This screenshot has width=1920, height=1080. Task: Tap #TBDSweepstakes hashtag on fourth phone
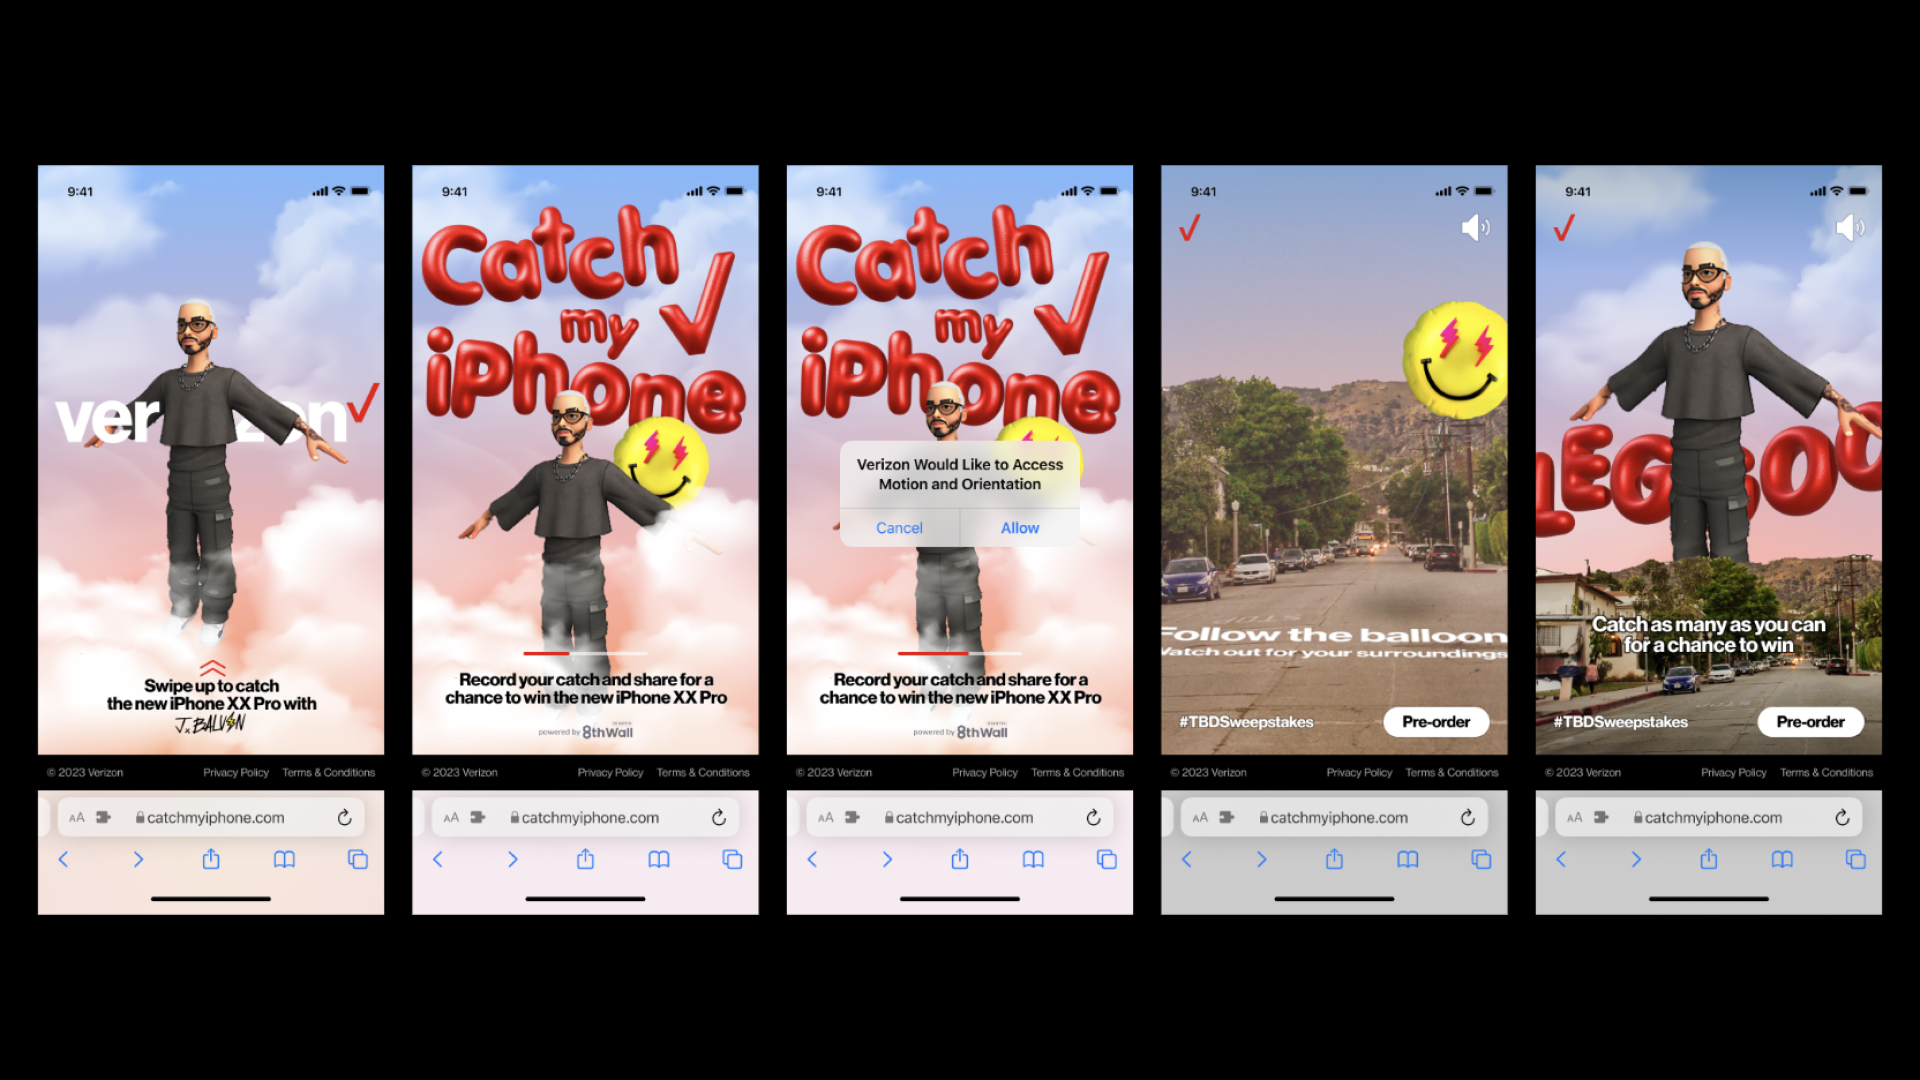tap(1246, 722)
